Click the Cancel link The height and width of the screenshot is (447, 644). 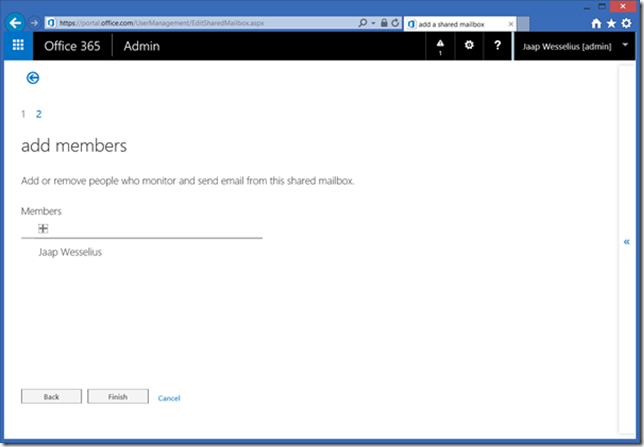pyautogui.click(x=169, y=398)
